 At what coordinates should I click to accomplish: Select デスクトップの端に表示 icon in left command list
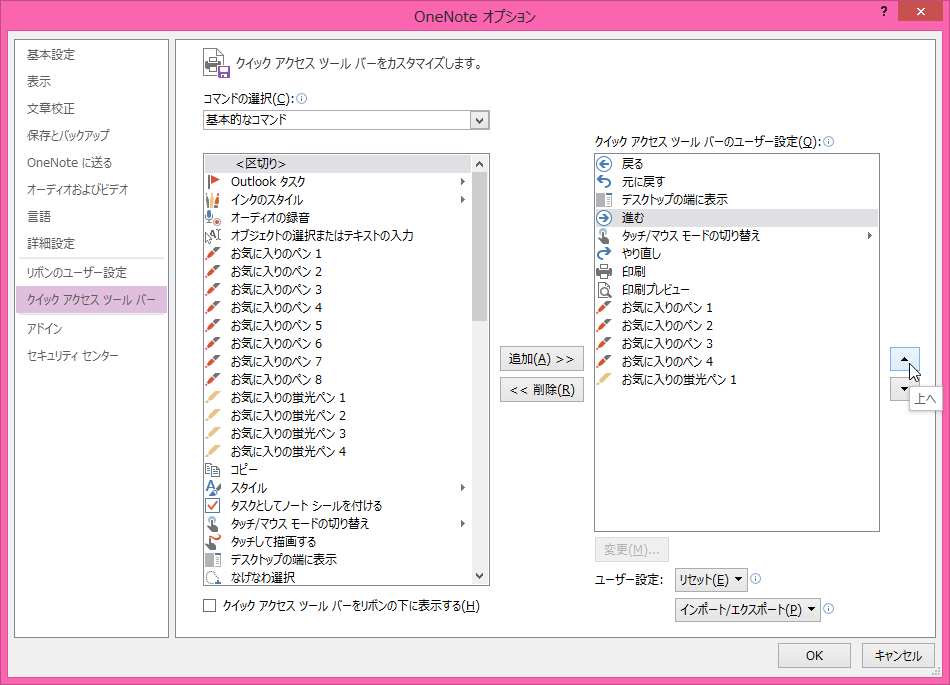[213, 559]
